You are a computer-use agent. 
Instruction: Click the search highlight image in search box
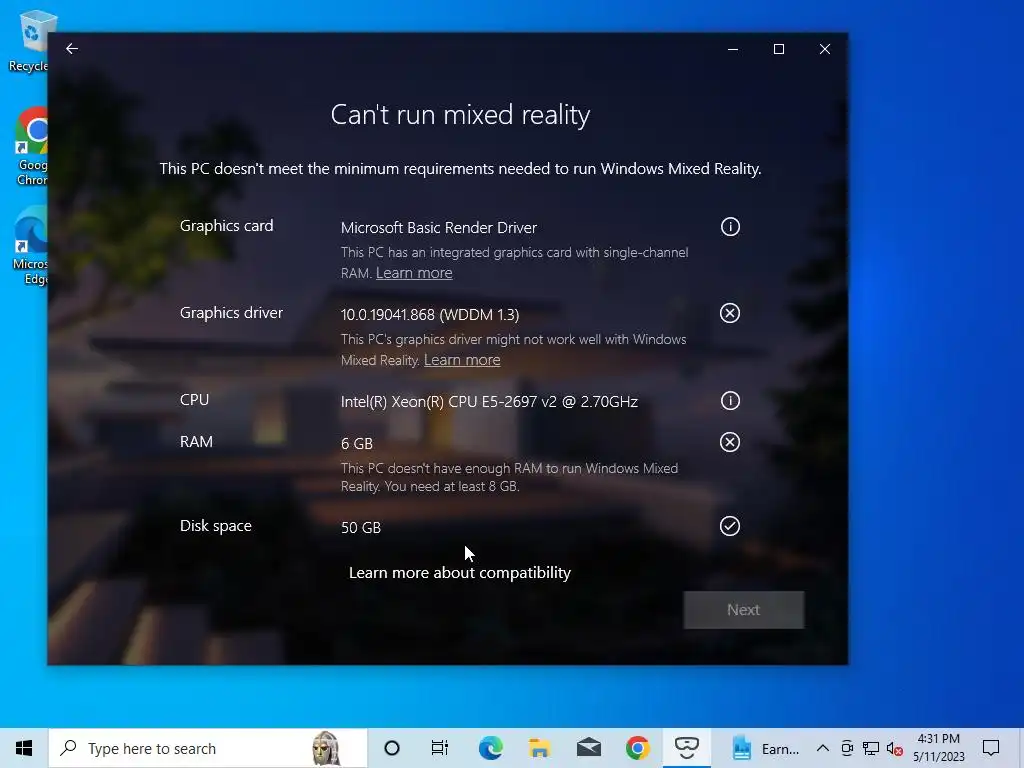pyautogui.click(x=326, y=748)
